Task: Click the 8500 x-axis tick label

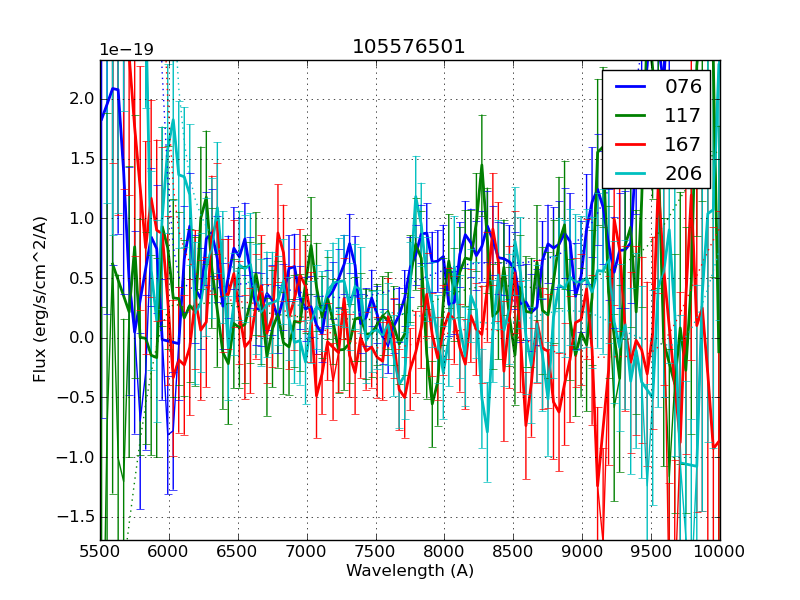Action: click(x=514, y=552)
